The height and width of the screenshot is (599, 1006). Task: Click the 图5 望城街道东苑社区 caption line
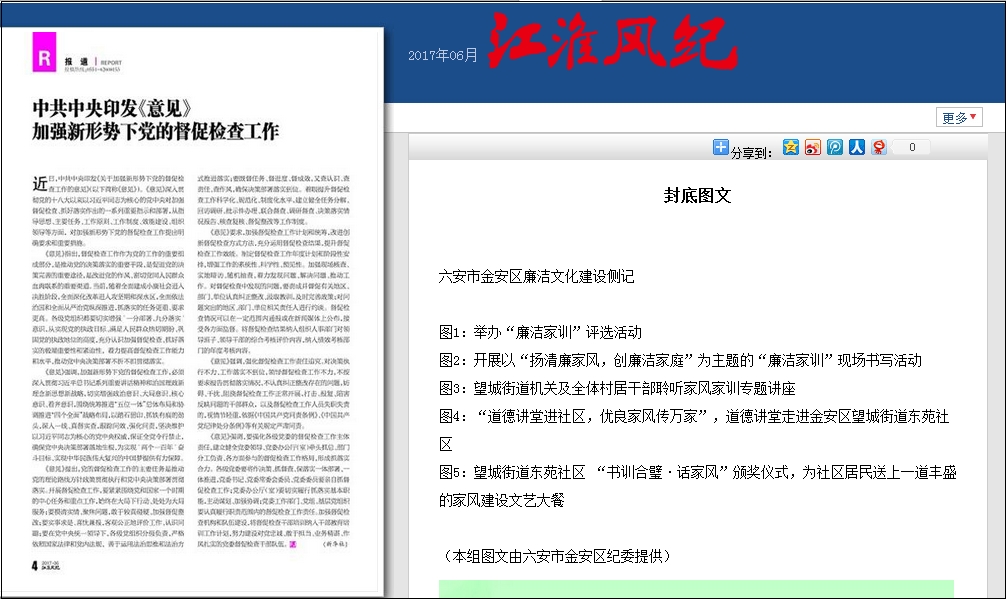point(697,486)
